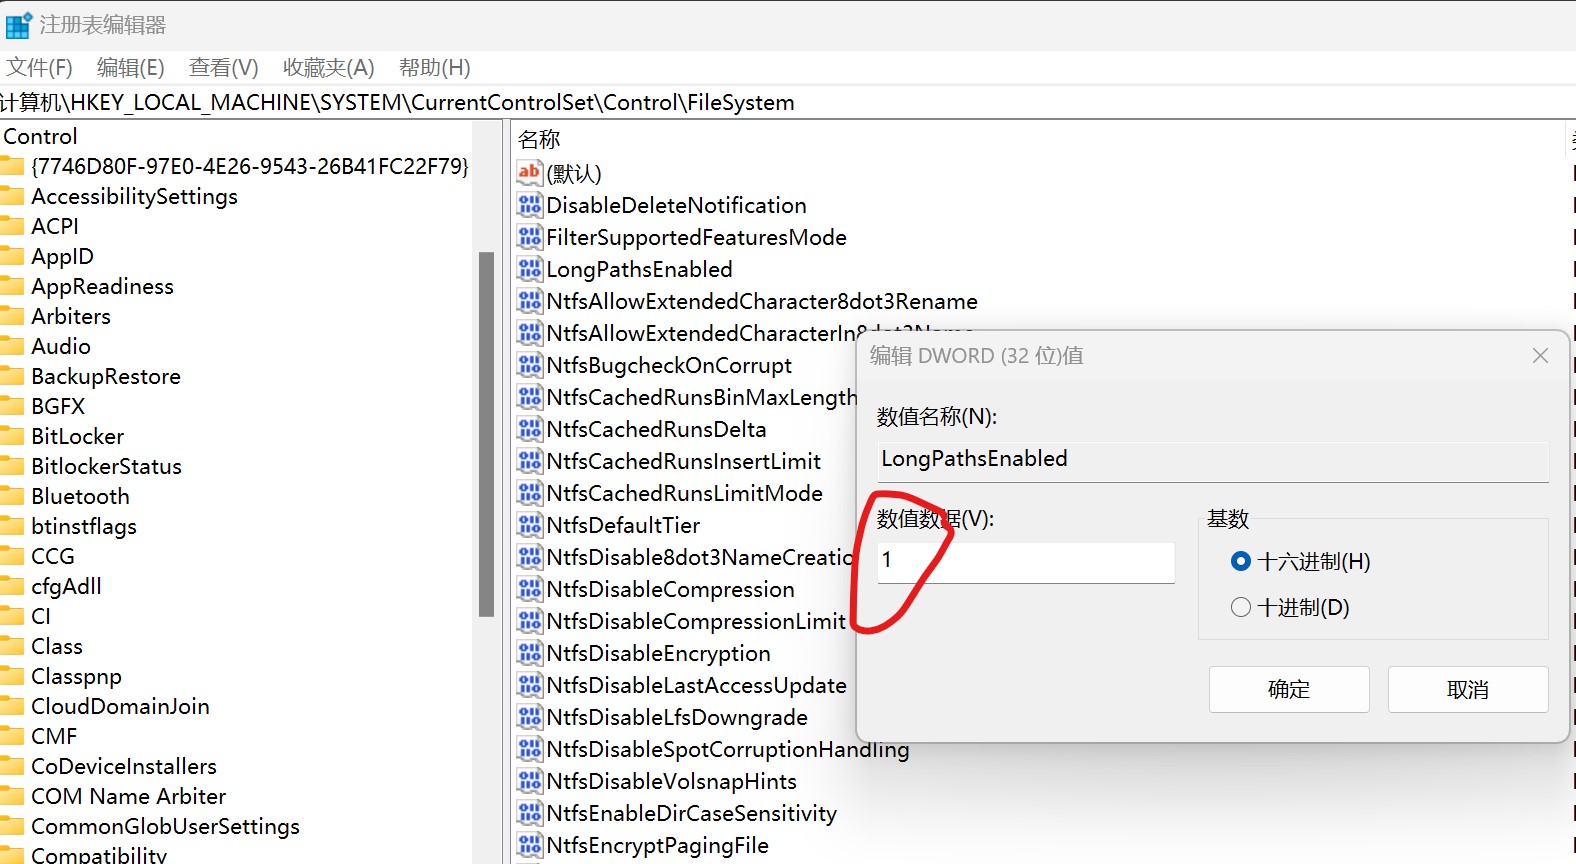Select the BitlockerStatus key in the tree
1576x864 pixels.
click(106, 466)
